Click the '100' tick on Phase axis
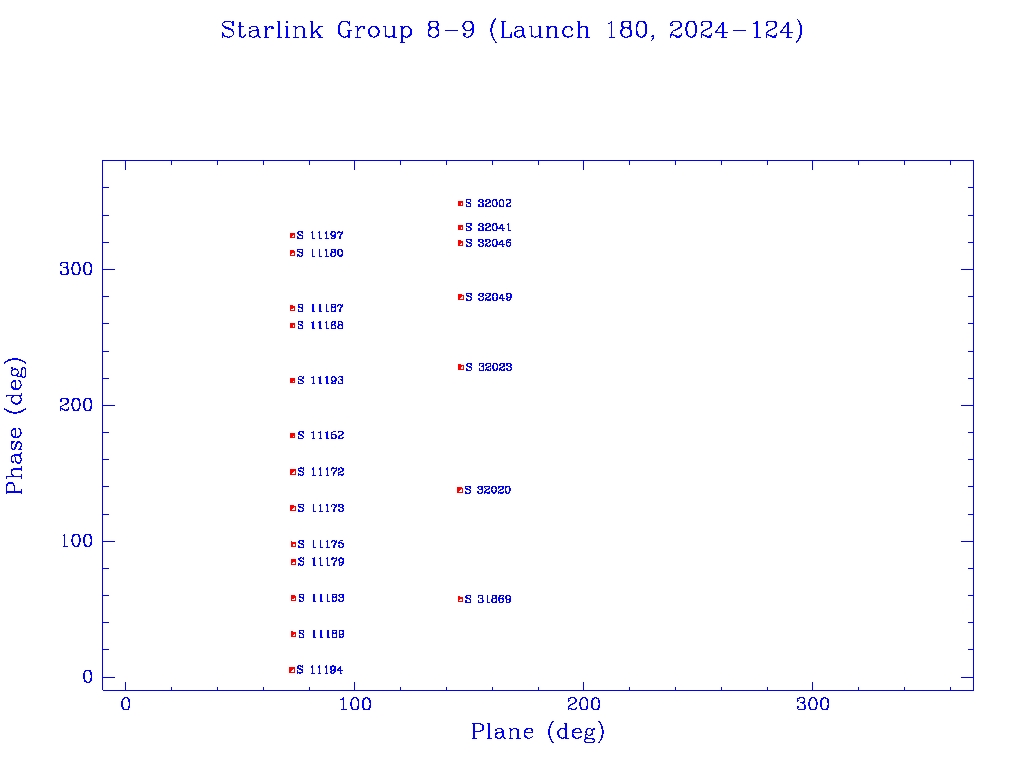The image size is (1024, 768). coord(76,541)
